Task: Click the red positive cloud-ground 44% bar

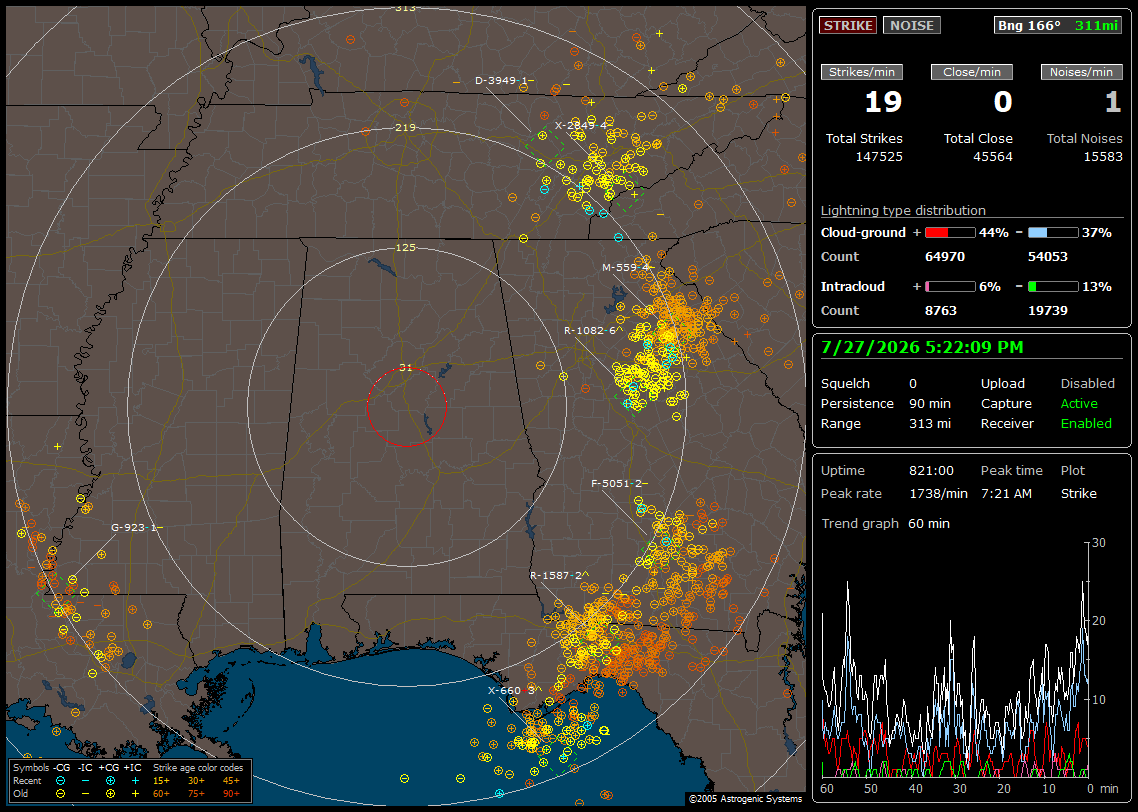Action: (950, 233)
